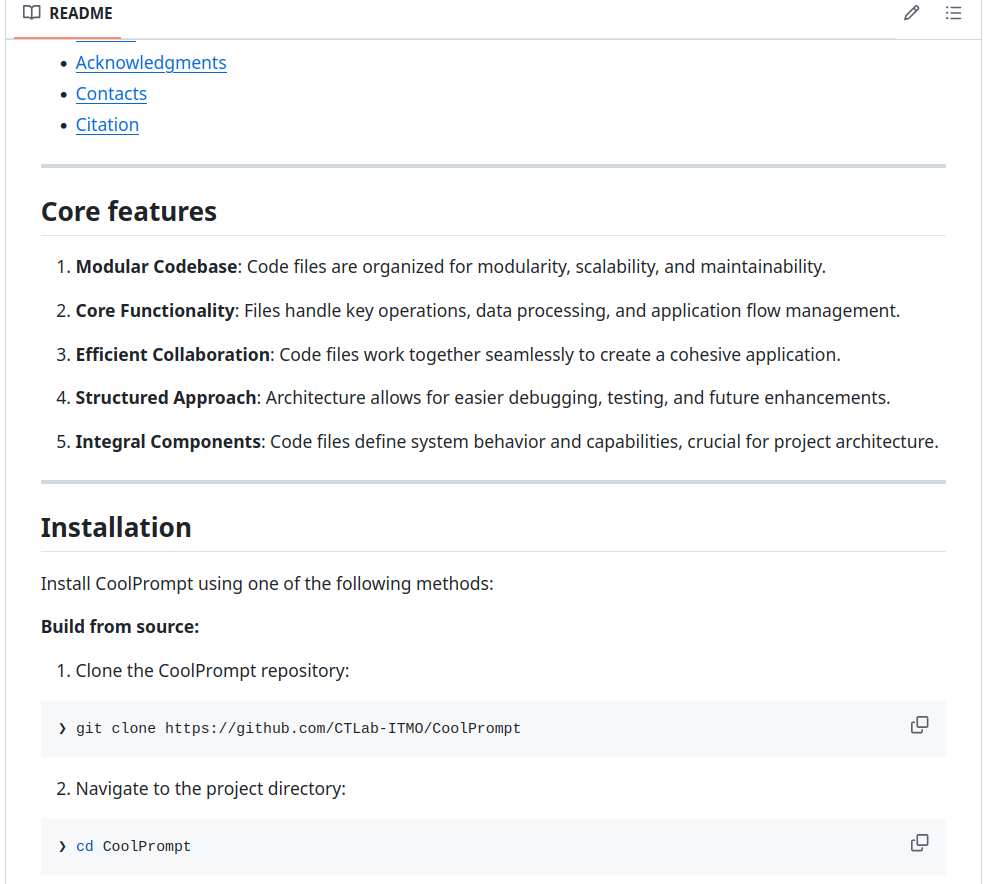Viewport: 994px width, 884px height.
Task: Click the book icon beside README
Action: click(x=32, y=14)
